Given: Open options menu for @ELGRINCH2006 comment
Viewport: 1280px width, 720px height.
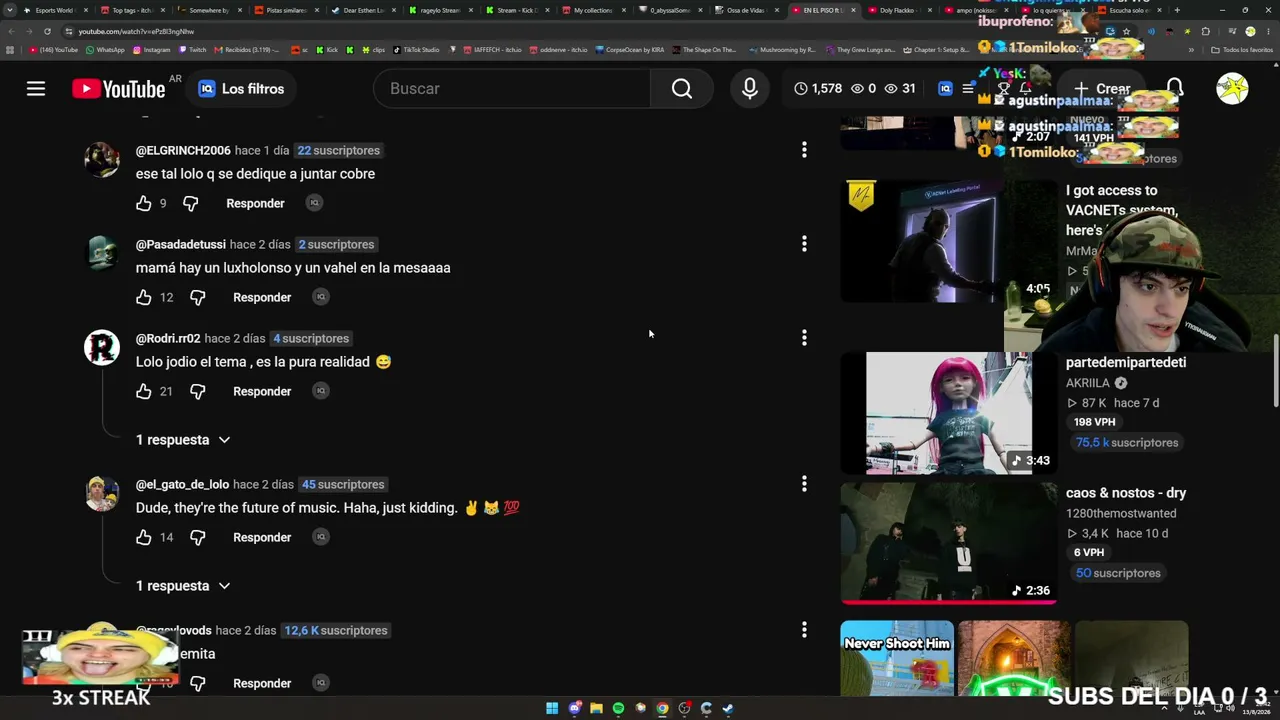Looking at the screenshot, I should point(804,150).
